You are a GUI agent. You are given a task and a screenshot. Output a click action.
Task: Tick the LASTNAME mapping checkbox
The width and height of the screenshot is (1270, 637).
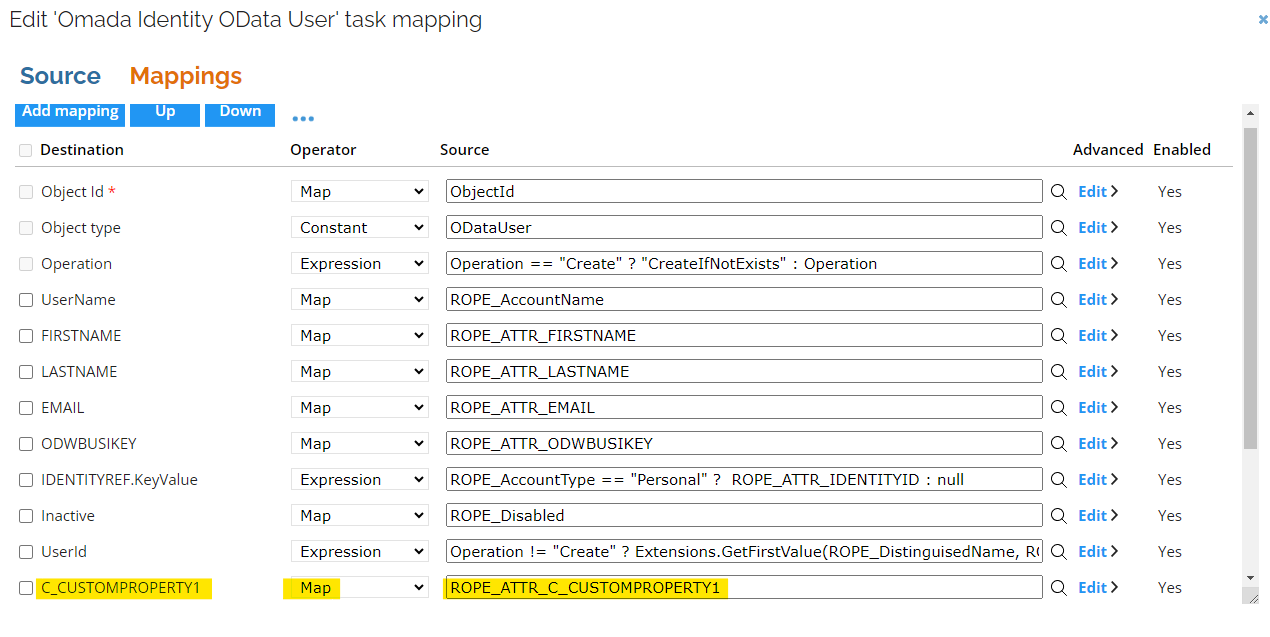[x=26, y=372]
